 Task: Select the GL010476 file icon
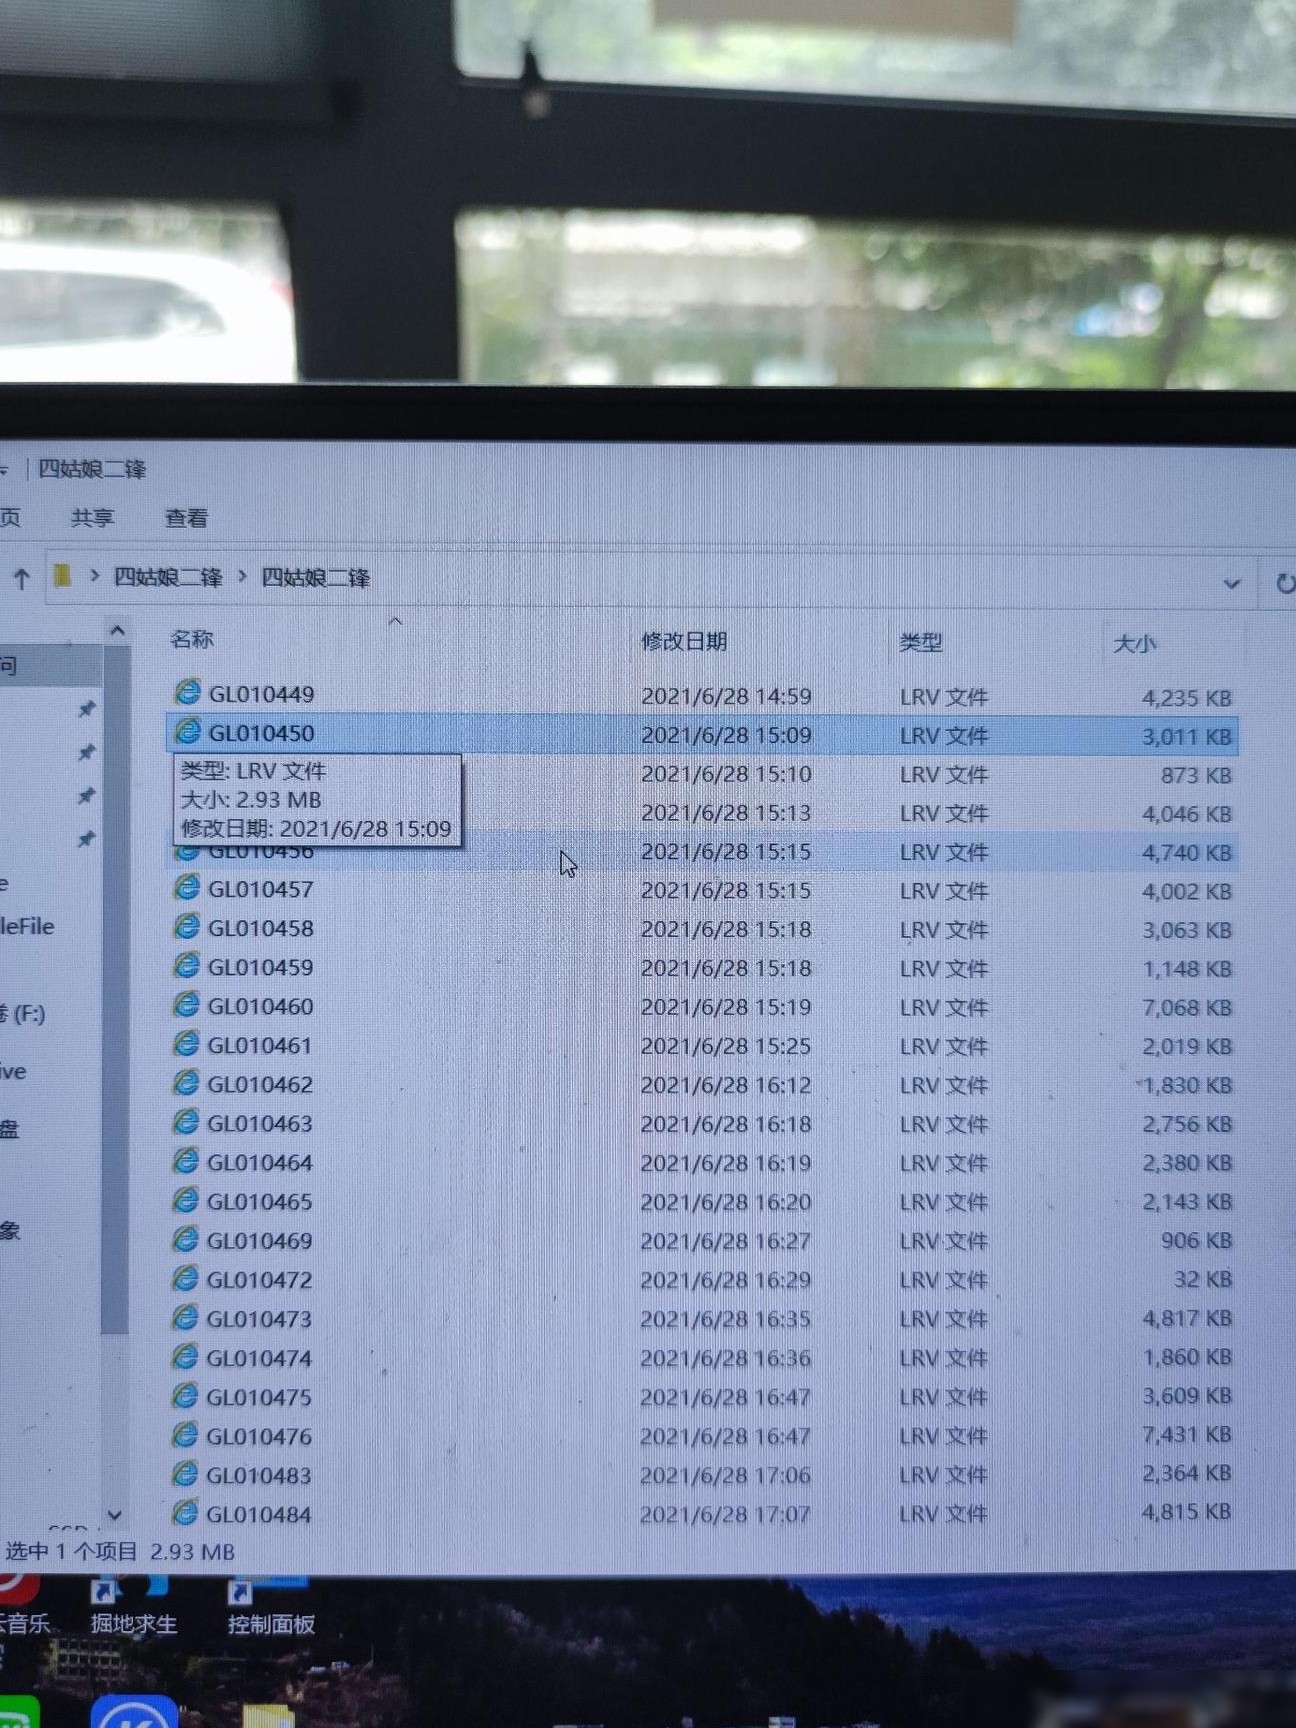tap(186, 1434)
